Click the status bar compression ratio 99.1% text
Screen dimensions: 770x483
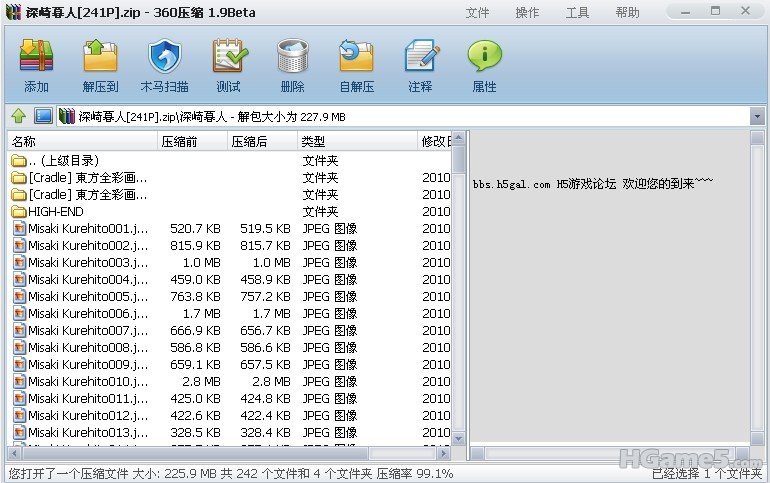(x=415, y=473)
